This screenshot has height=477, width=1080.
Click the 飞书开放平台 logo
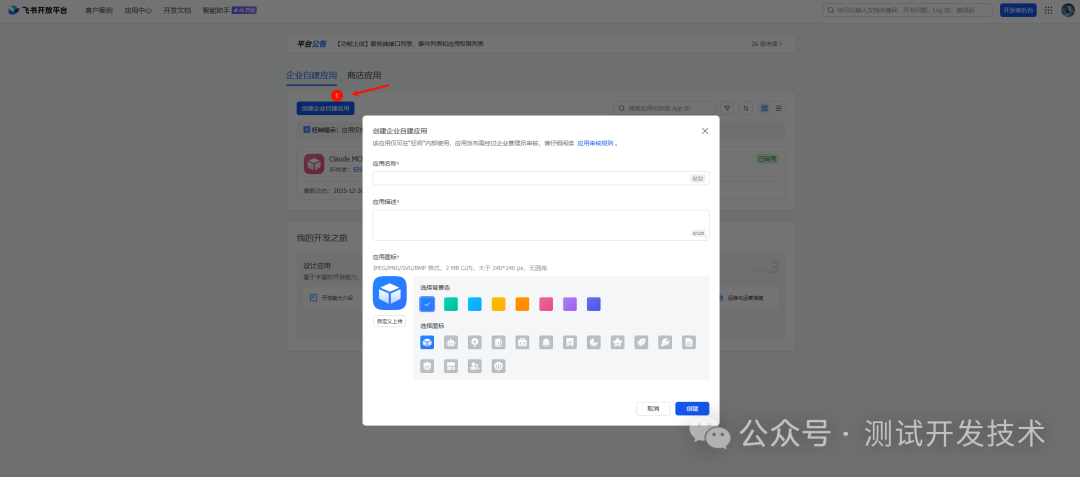coord(38,10)
